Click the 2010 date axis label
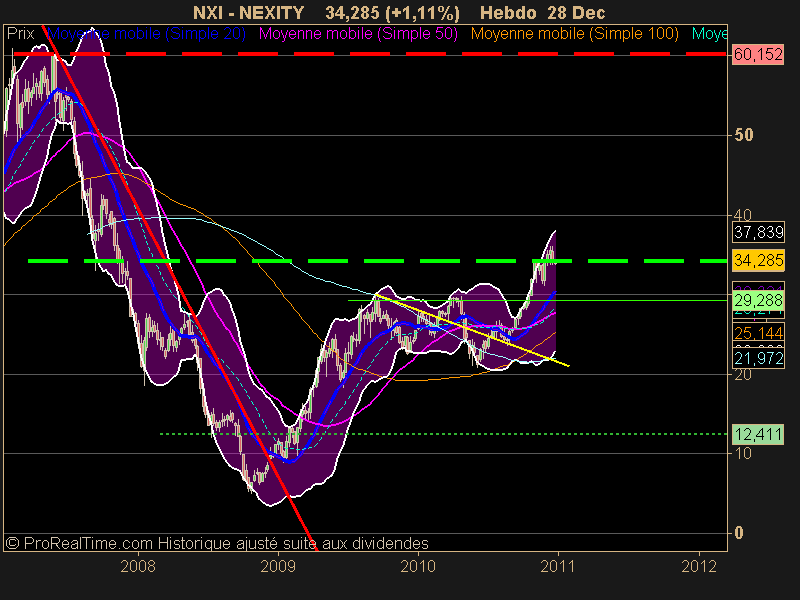 coord(418,566)
